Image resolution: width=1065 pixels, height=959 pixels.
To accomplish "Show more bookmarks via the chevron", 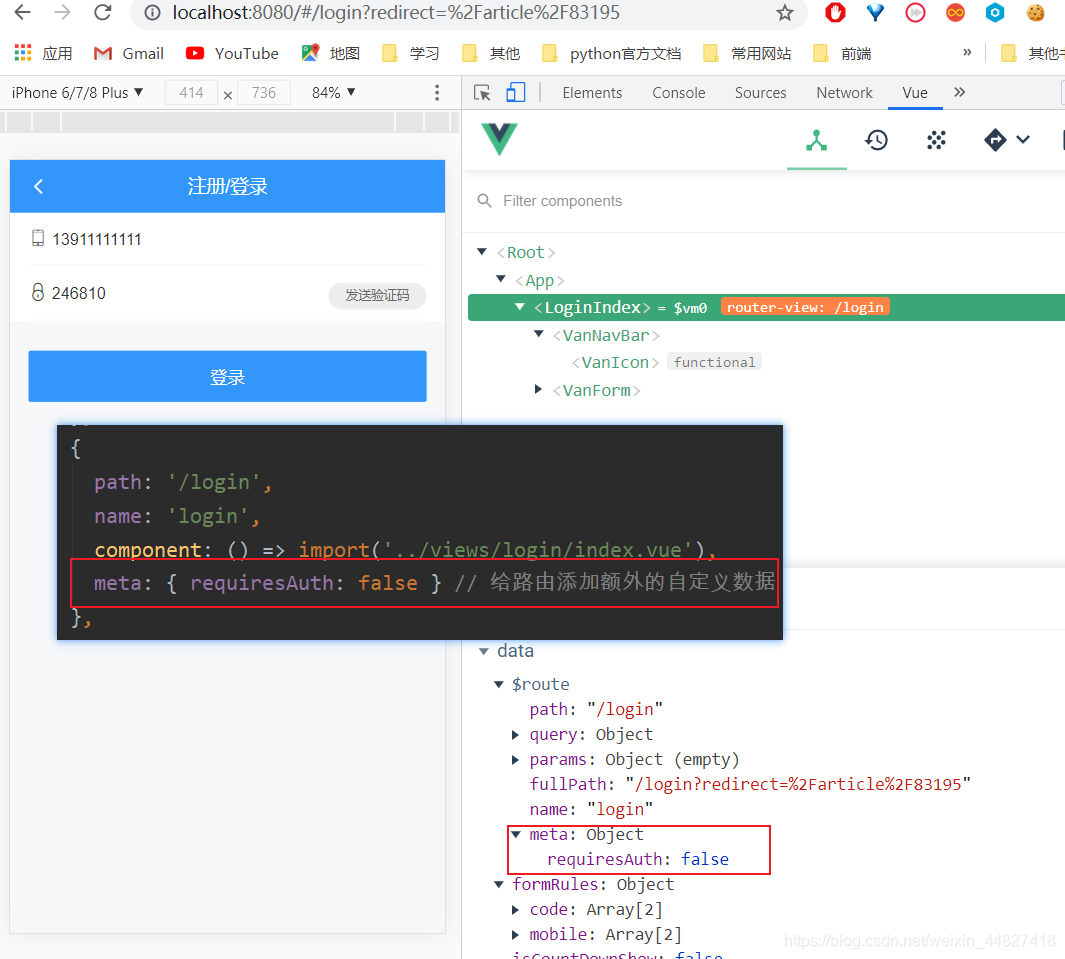I will (967, 52).
